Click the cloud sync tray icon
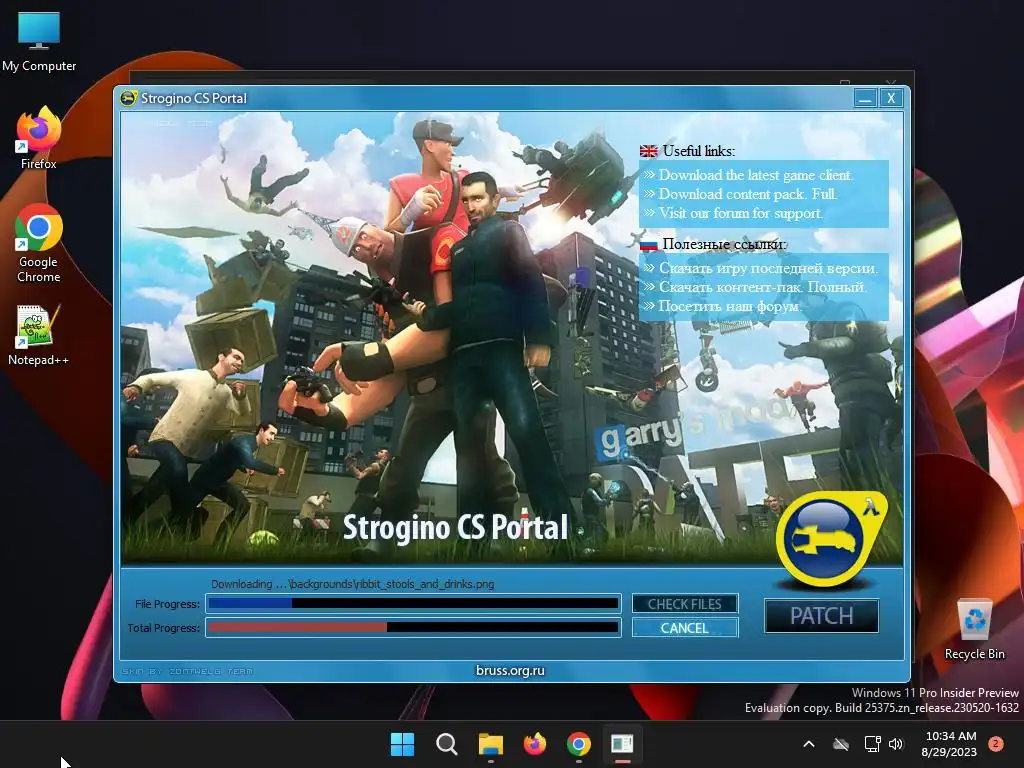The width and height of the screenshot is (1024, 768). (x=841, y=744)
